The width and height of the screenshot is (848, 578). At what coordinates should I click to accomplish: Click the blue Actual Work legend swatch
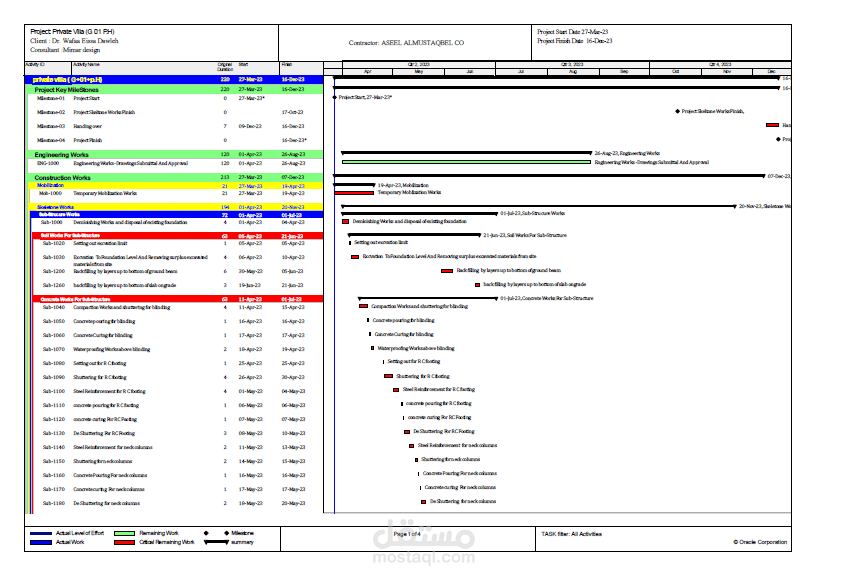(x=41, y=542)
